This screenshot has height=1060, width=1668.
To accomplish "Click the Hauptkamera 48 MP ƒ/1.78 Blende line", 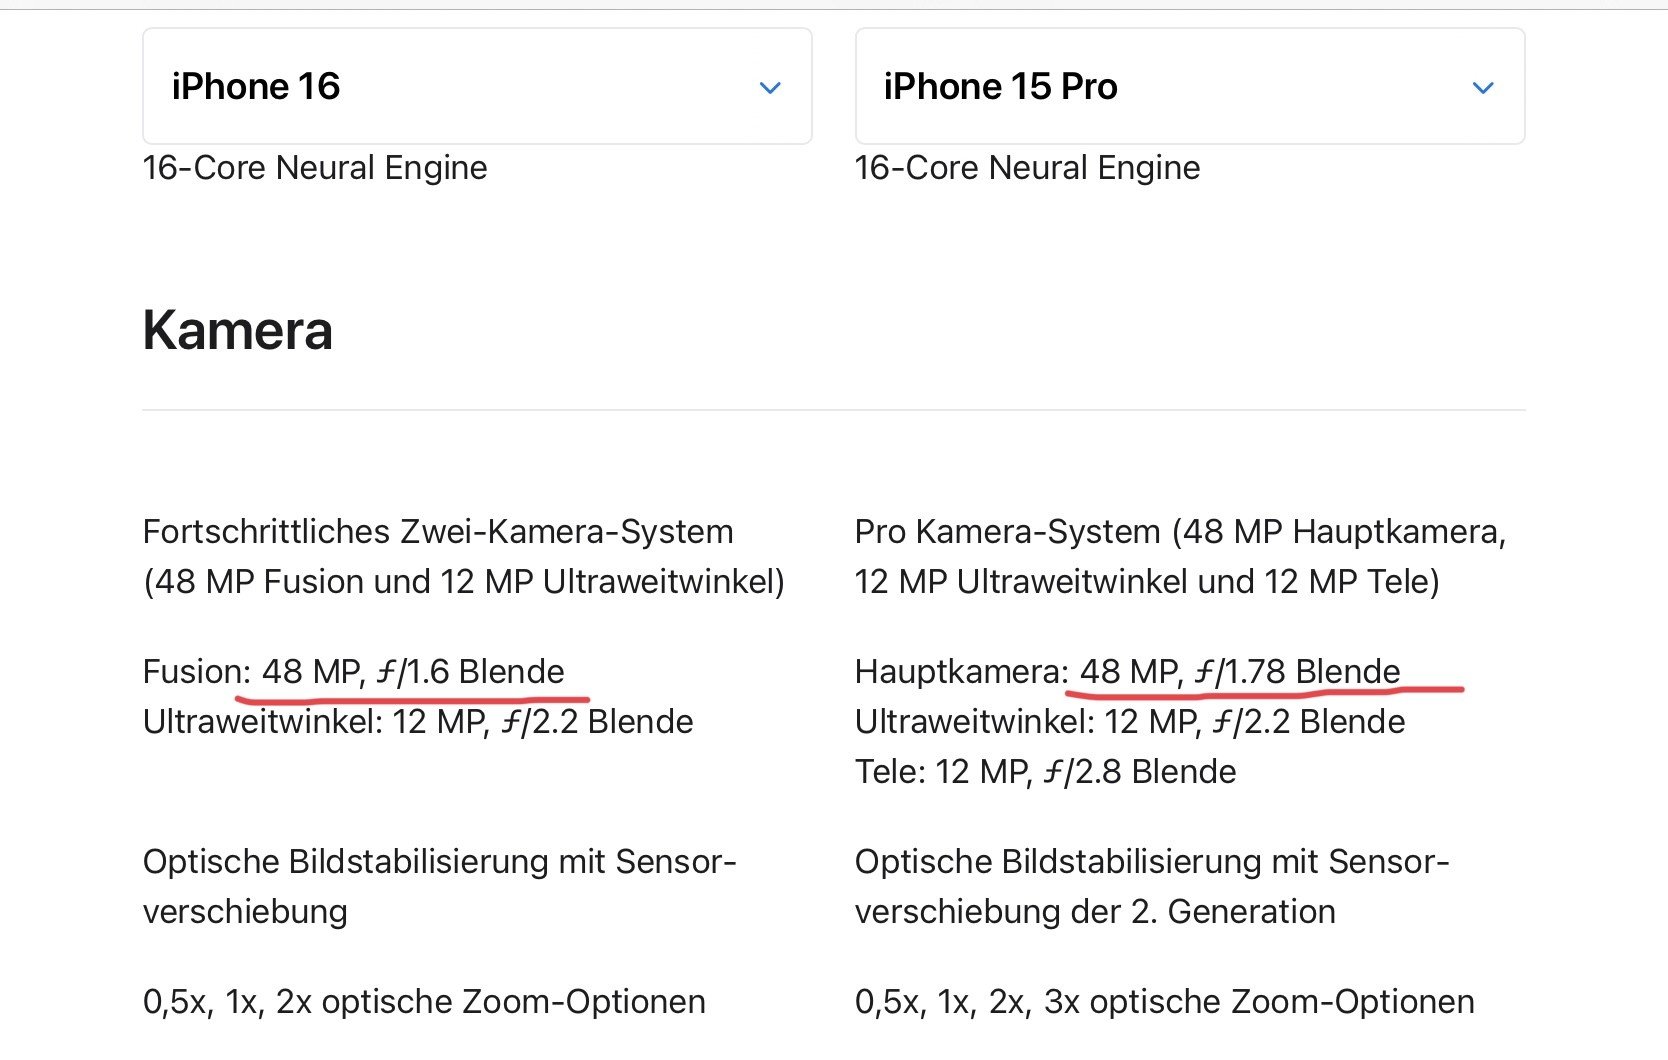I will click(1127, 671).
